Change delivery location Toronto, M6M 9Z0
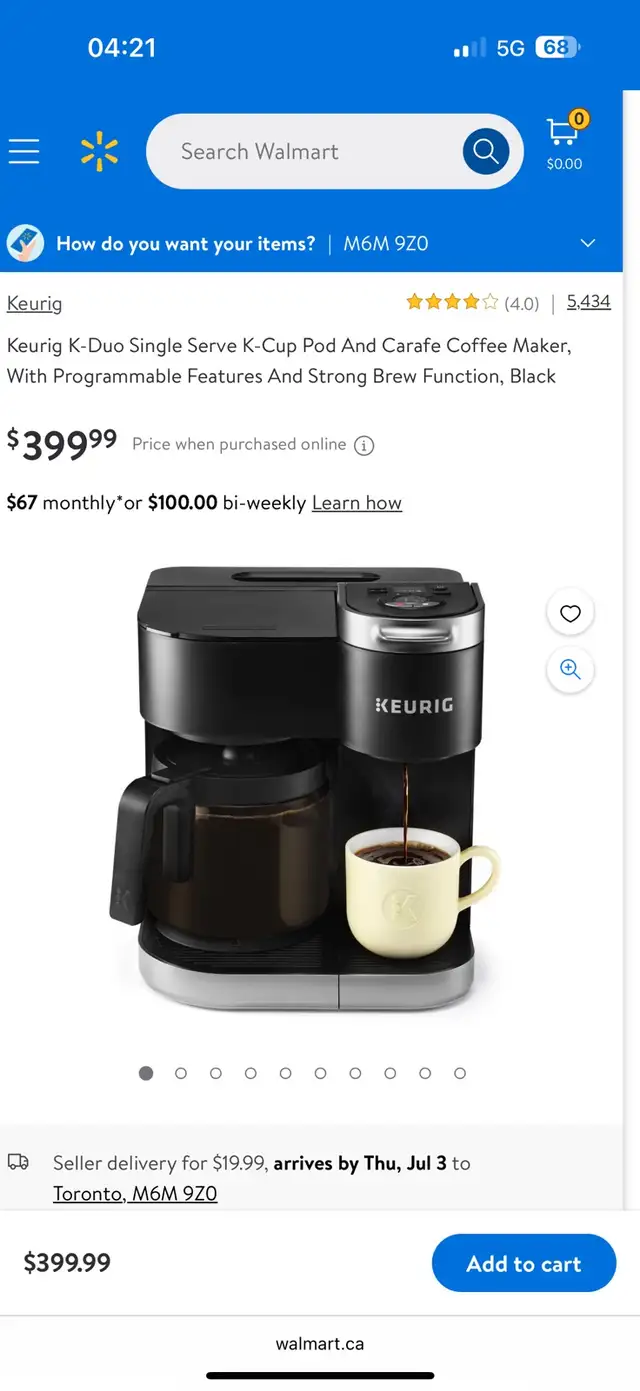Screen dimensions: 640x1391 (135, 1193)
